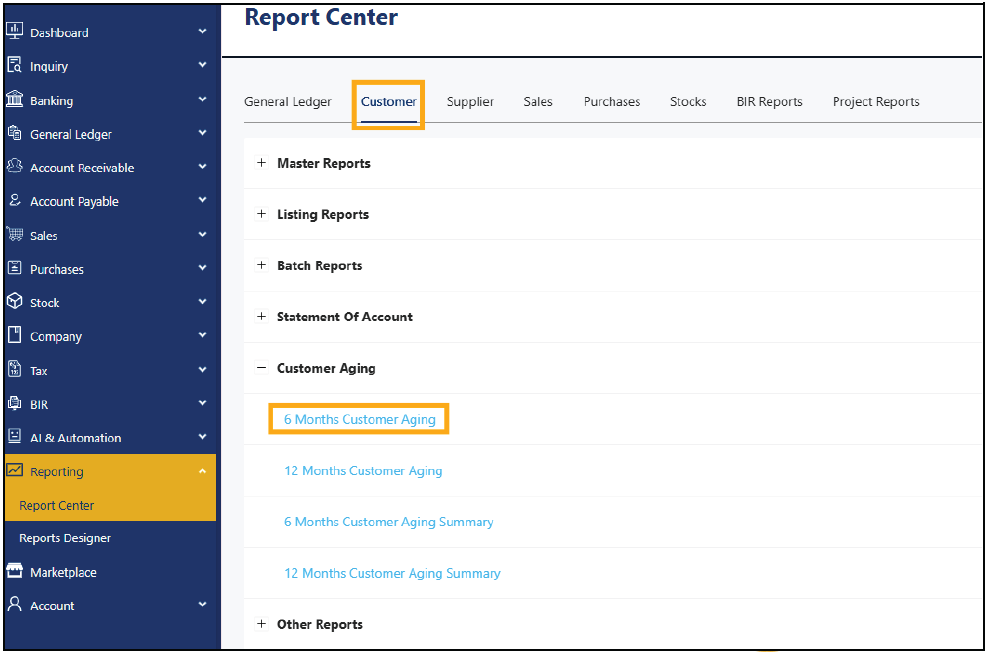987x652 pixels.
Task: Open the Sales reports tab
Action: click(538, 101)
